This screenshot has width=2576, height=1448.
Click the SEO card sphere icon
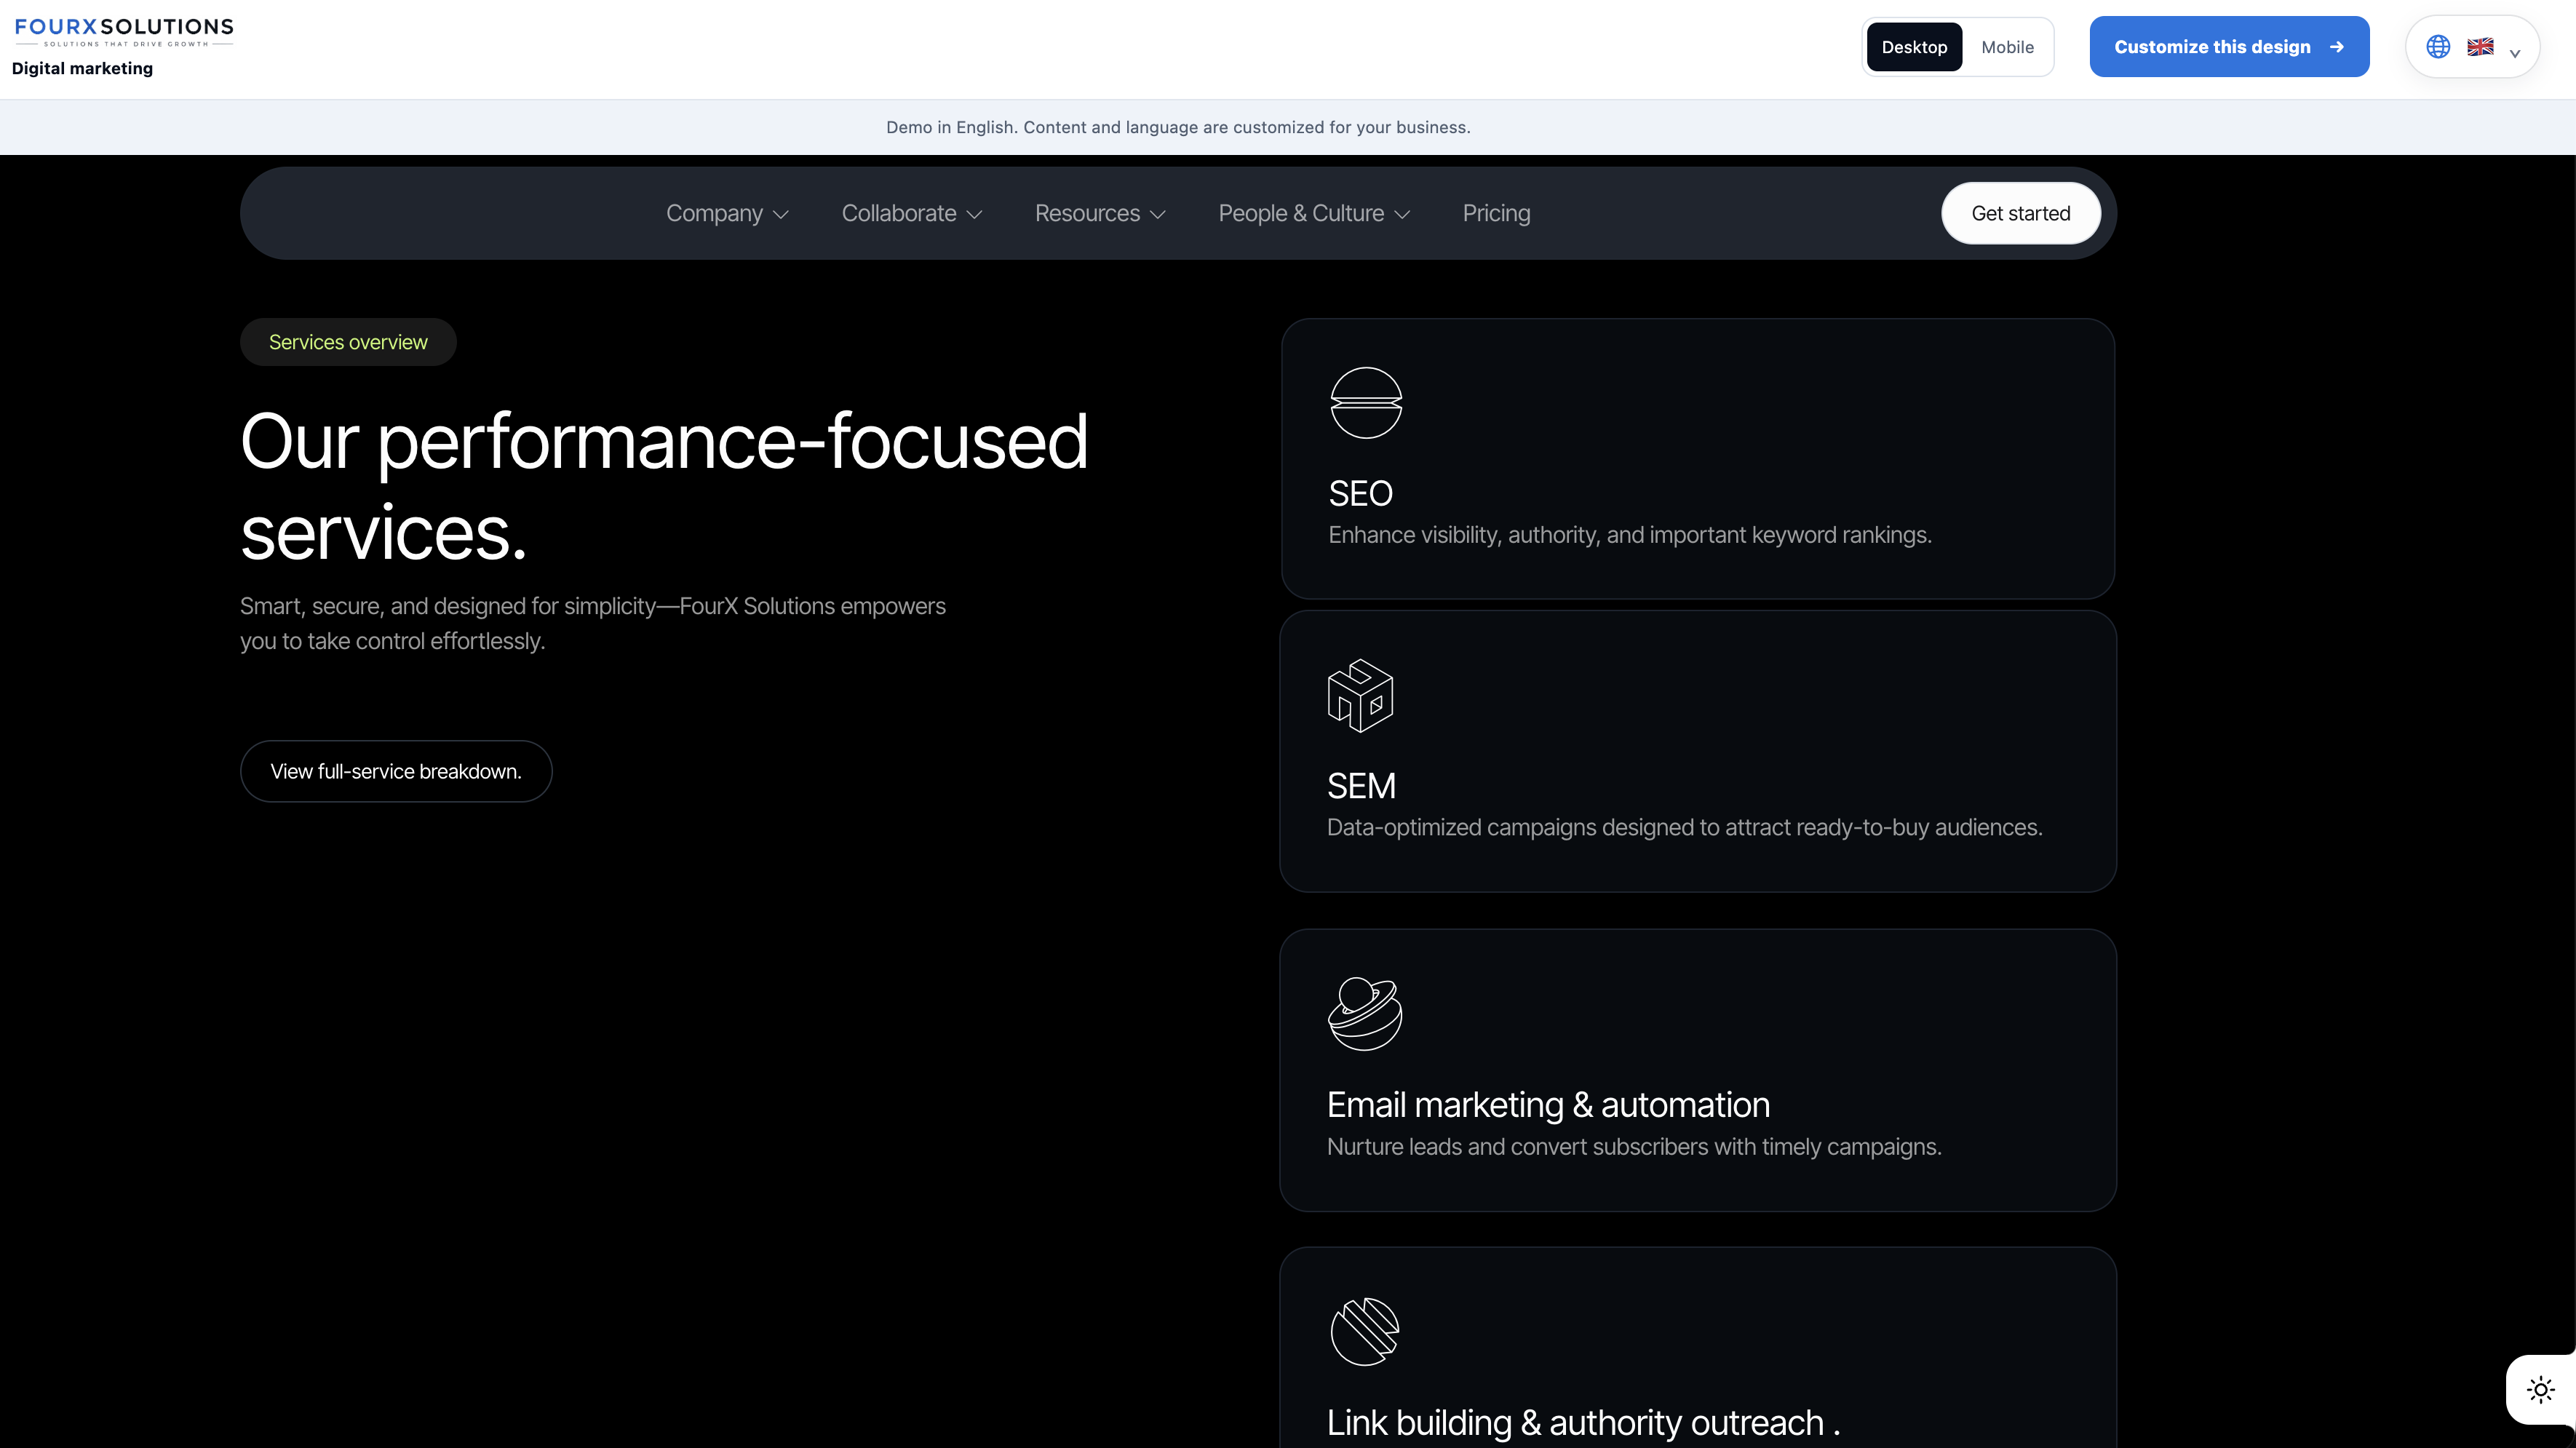(x=1366, y=403)
